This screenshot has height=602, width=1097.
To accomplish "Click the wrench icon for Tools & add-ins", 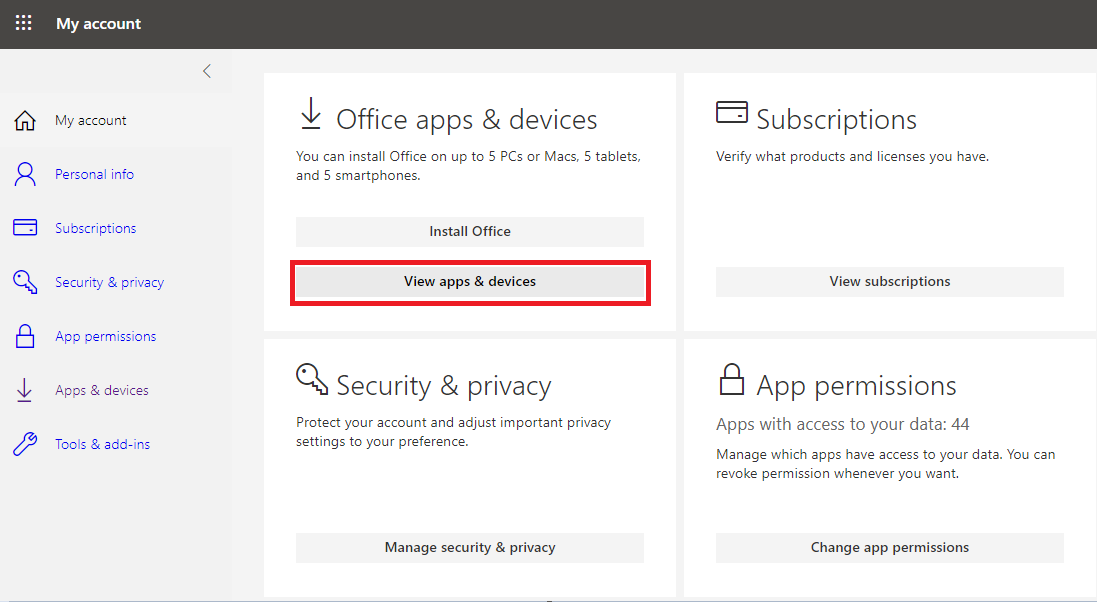I will pos(25,444).
